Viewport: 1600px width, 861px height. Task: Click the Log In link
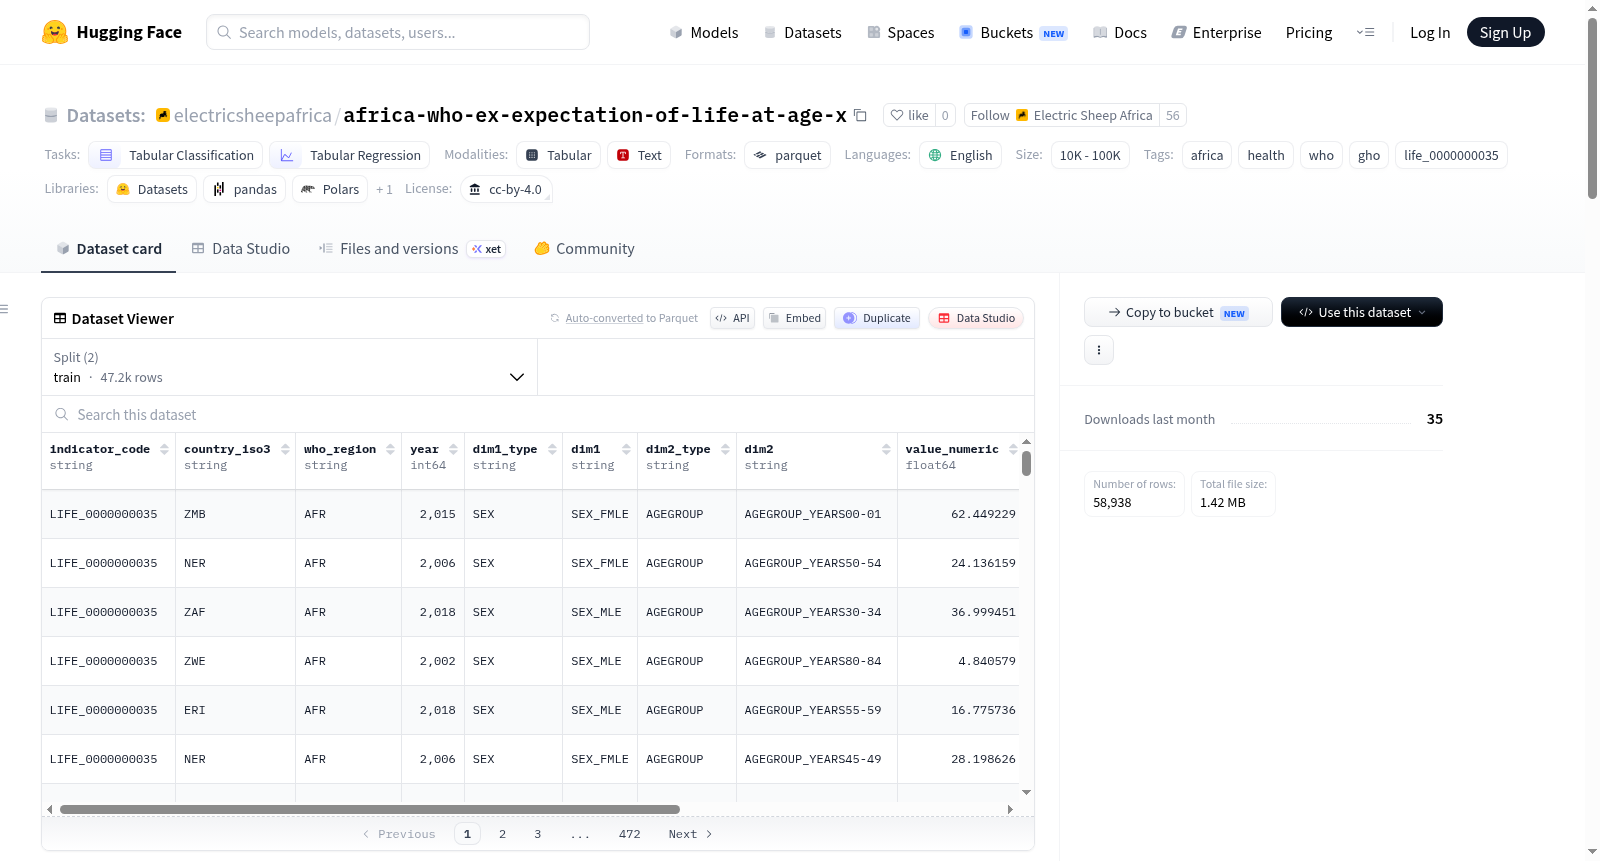[1430, 32]
